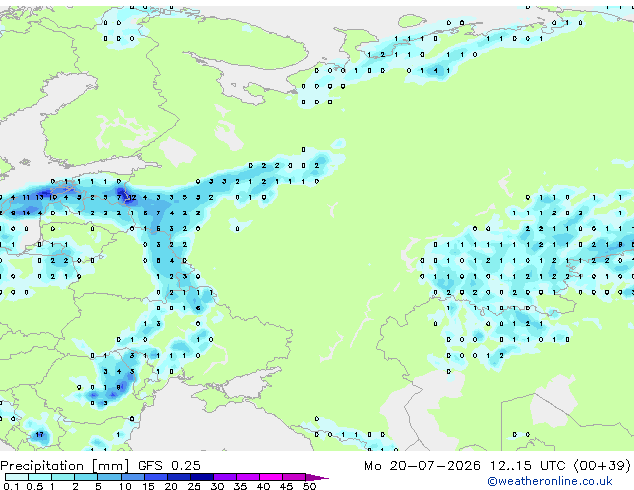Pick the navy legend swatch between 25 and 30
634x490 pixels.
pyautogui.click(x=202, y=477)
